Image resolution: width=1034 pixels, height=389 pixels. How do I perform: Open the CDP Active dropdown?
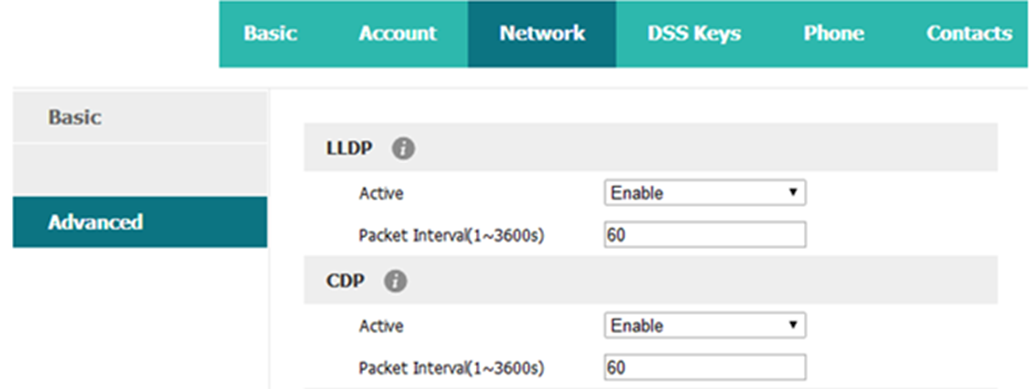point(705,326)
